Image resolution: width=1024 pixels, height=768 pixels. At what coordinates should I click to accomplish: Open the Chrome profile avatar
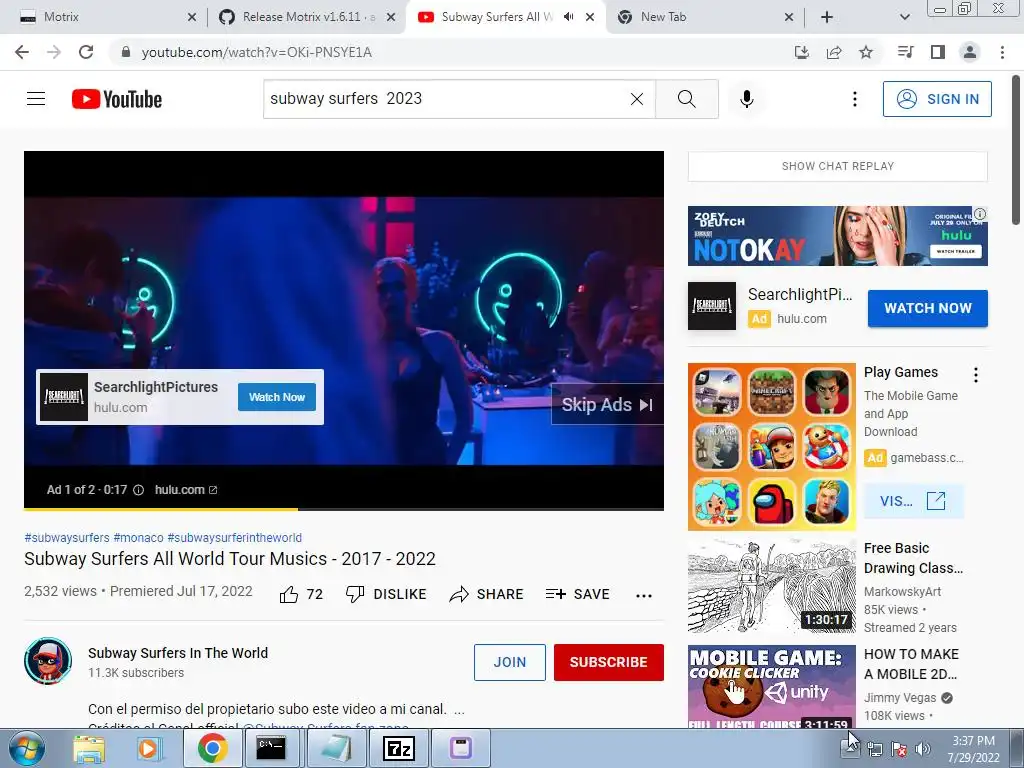(x=970, y=52)
